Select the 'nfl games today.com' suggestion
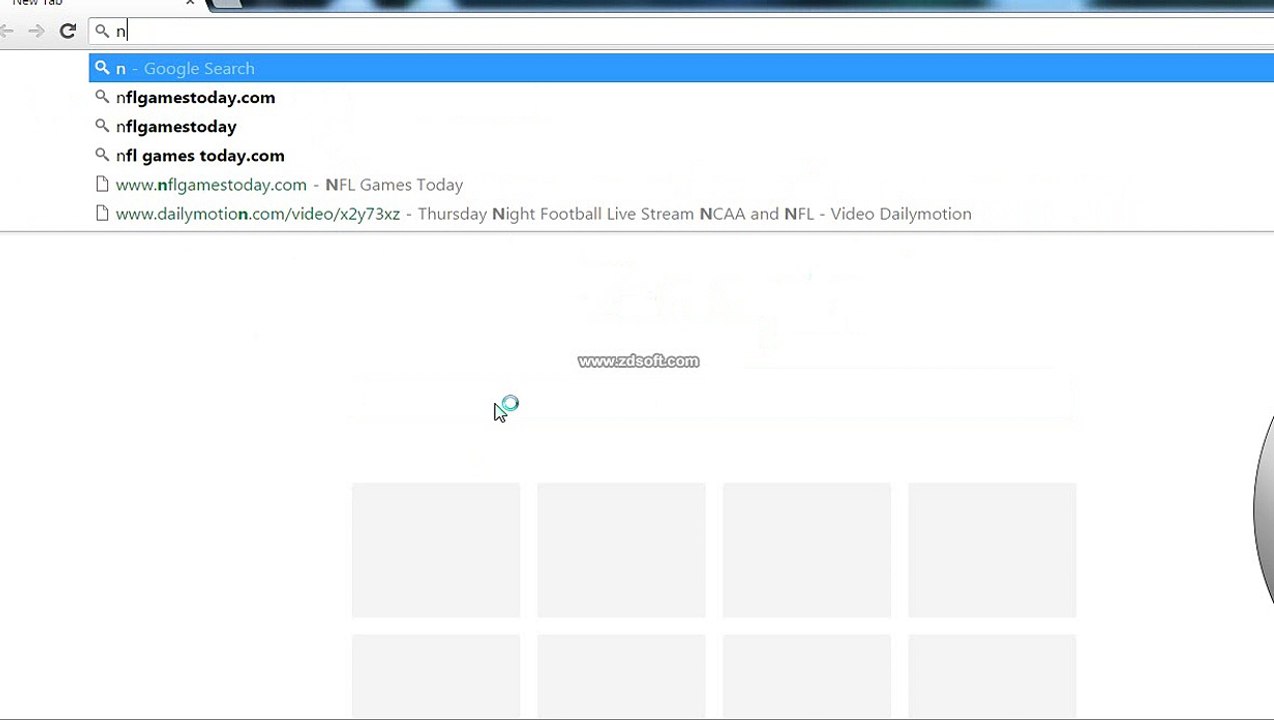The image size is (1274, 720). [x=681, y=155]
